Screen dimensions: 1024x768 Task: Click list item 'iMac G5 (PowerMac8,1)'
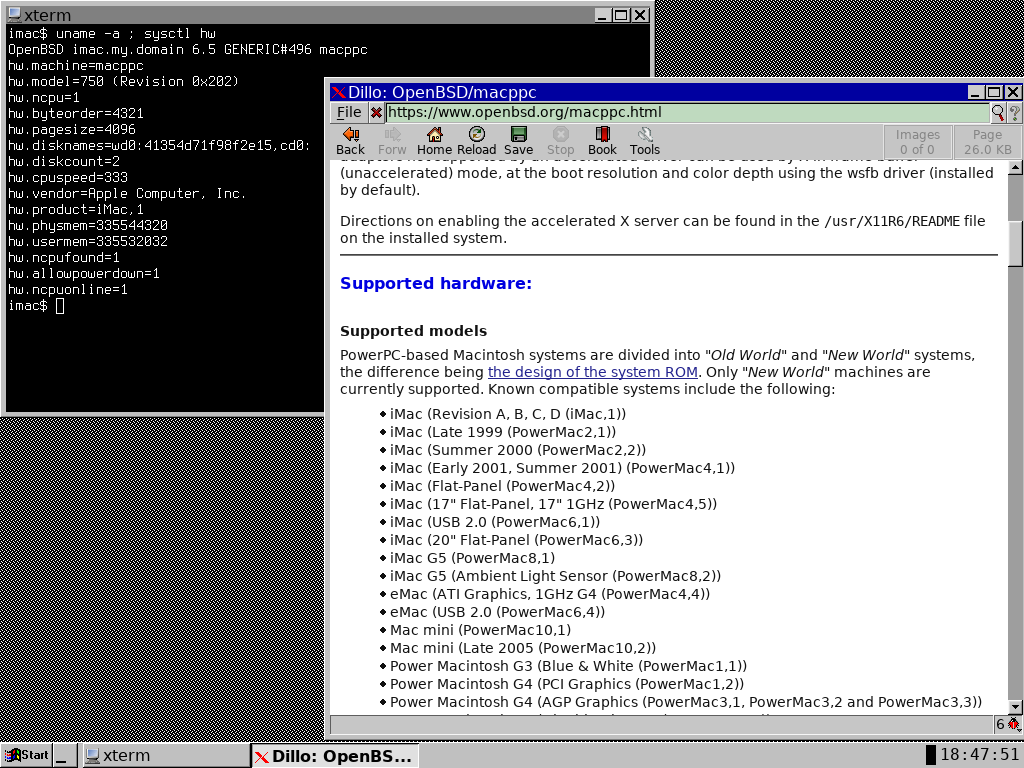pos(472,558)
